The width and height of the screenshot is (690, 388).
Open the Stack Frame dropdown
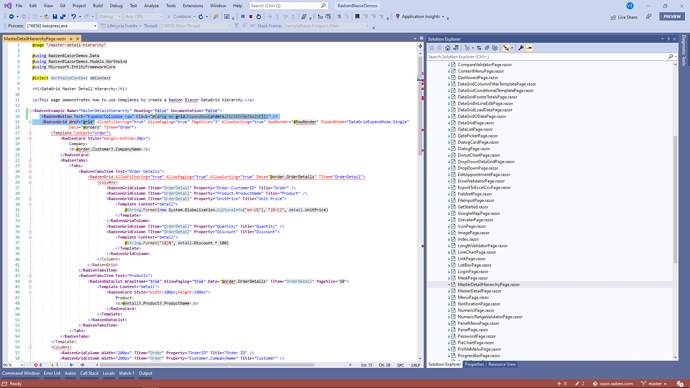click(327, 26)
